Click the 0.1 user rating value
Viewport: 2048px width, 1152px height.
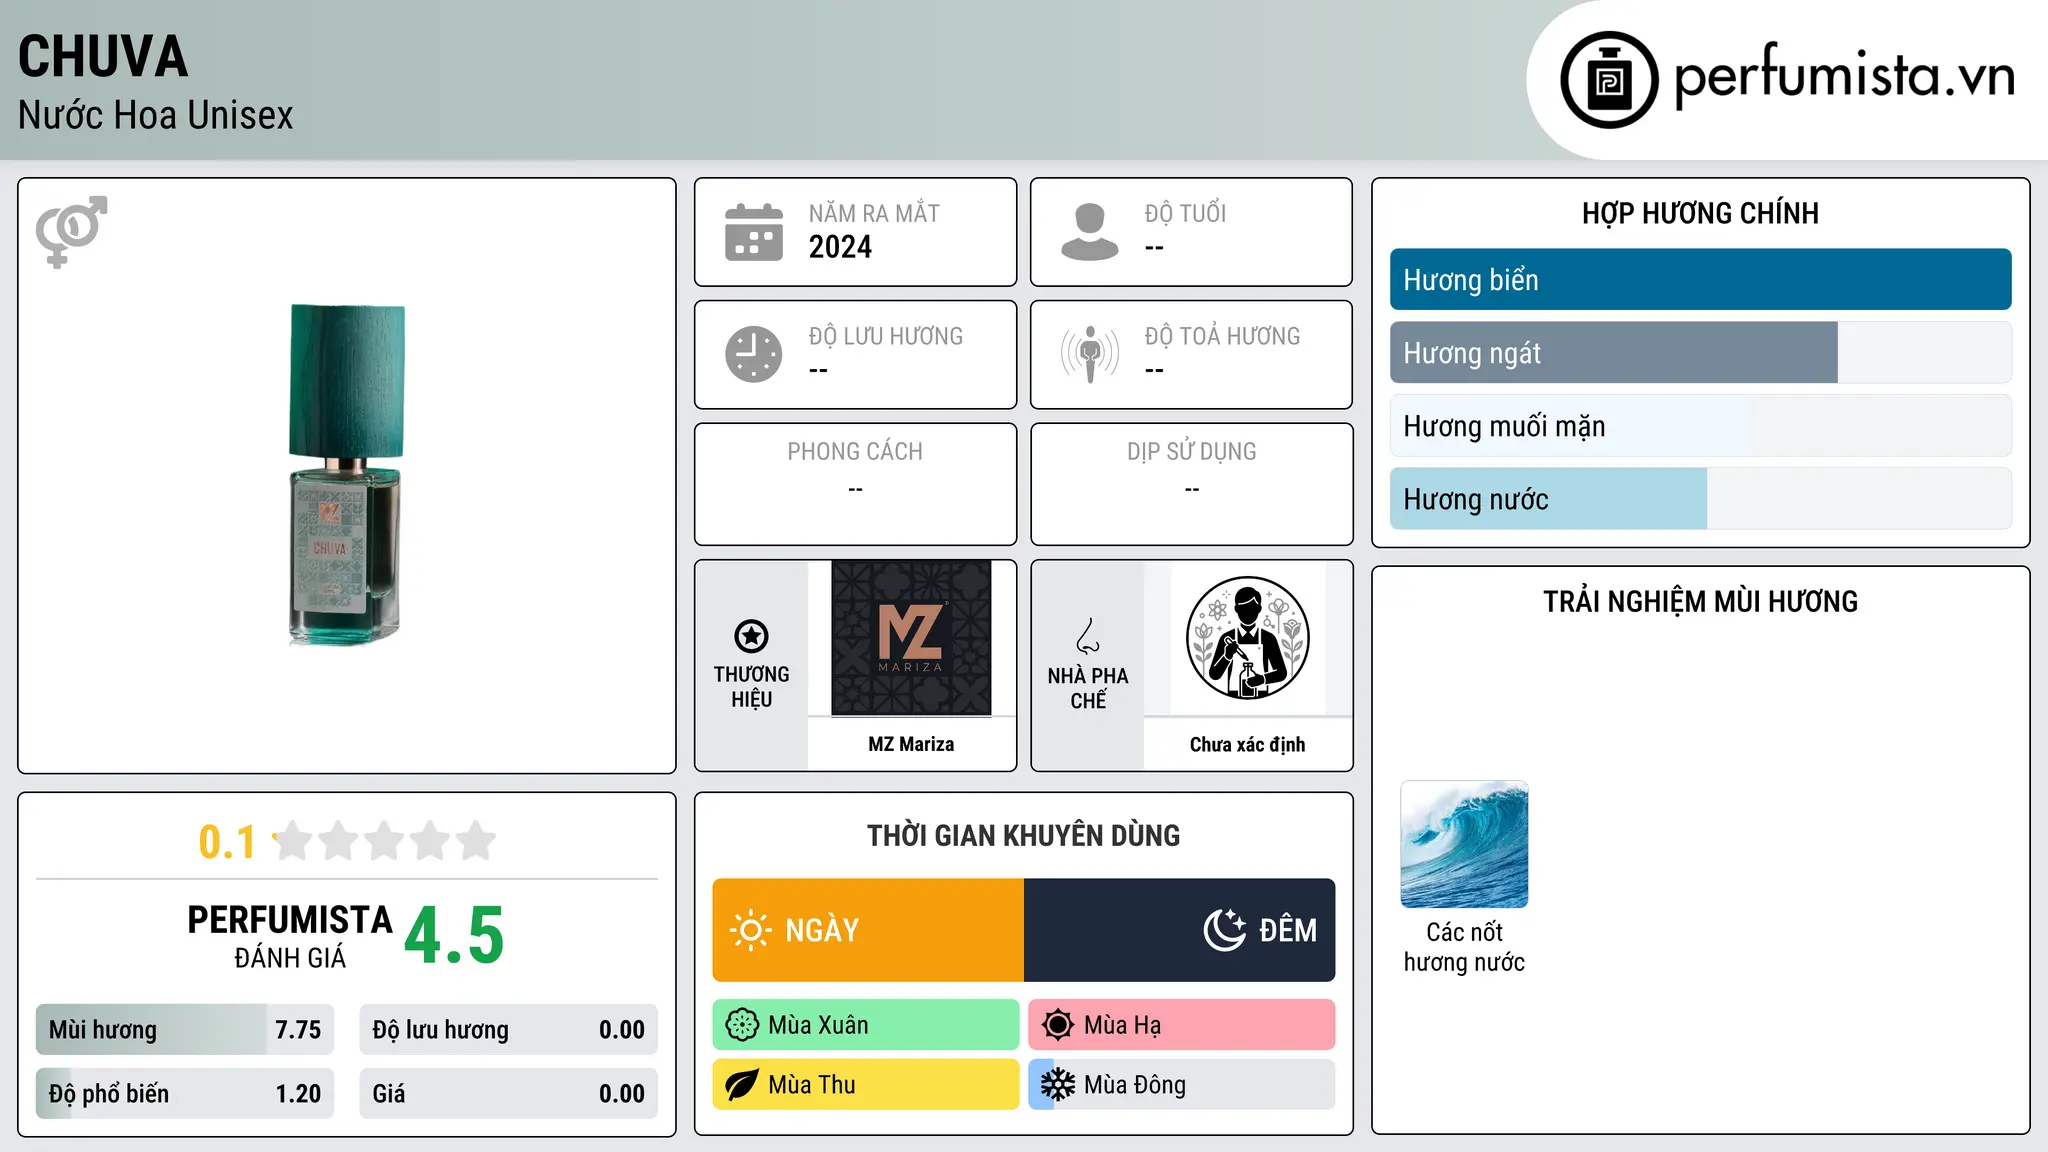(227, 842)
